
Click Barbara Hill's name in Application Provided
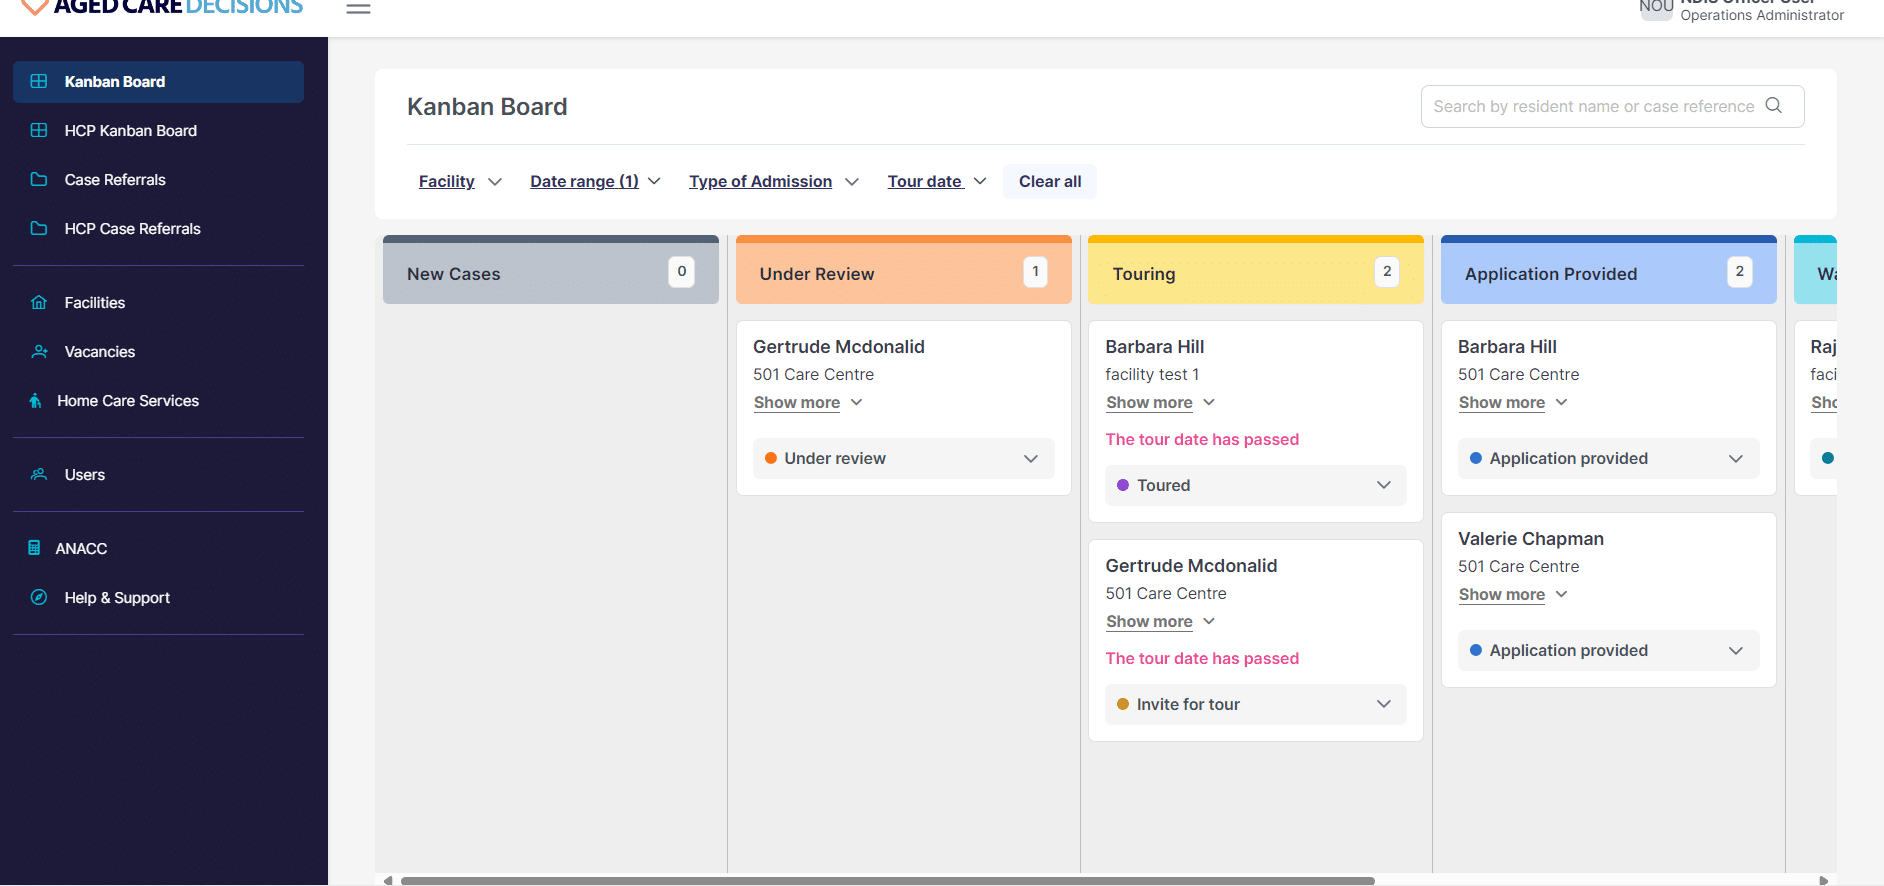tap(1507, 346)
